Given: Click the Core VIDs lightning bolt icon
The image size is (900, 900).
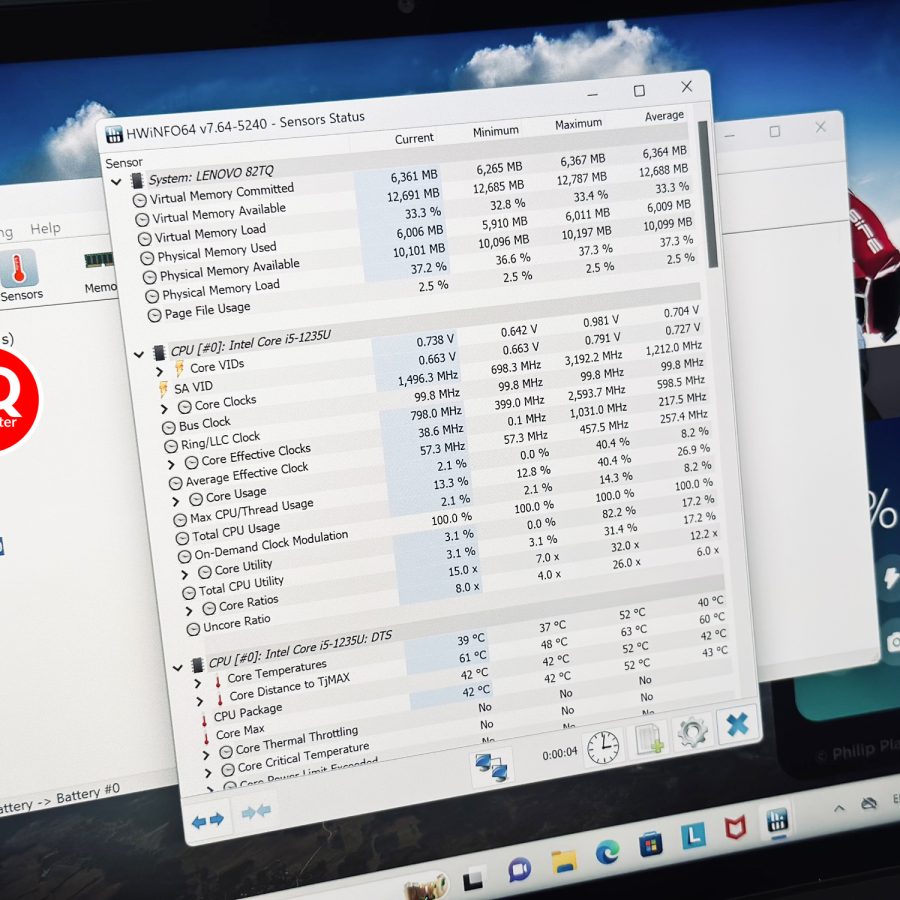Looking at the screenshot, I should (x=179, y=368).
